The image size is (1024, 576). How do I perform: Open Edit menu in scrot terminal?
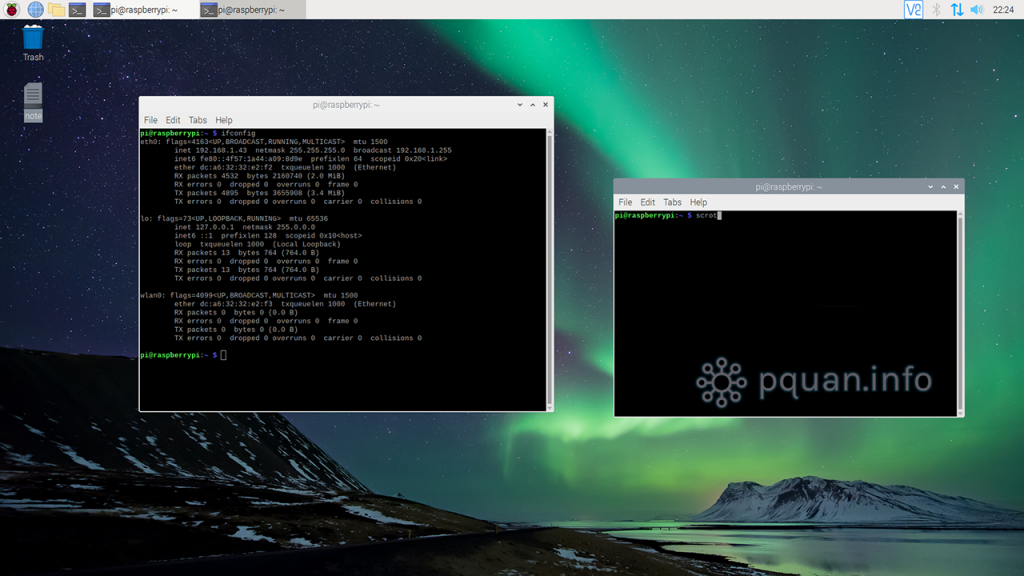647,202
